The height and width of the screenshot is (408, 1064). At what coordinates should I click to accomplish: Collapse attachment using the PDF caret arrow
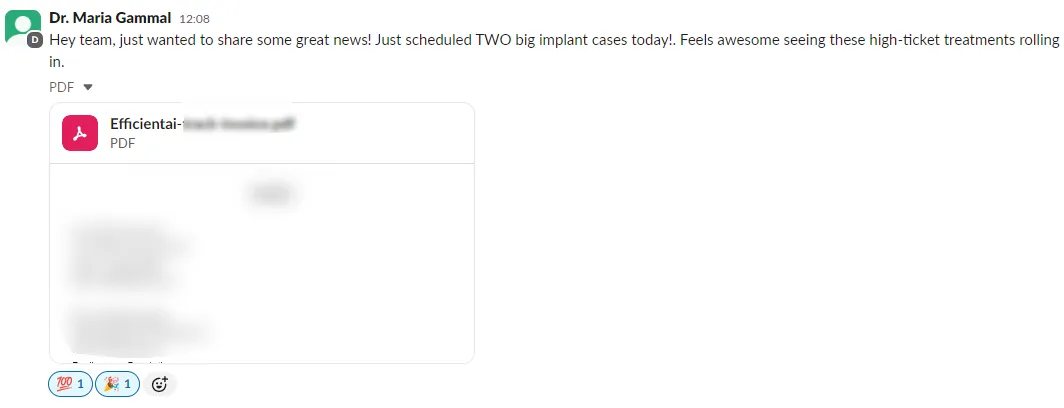click(88, 87)
